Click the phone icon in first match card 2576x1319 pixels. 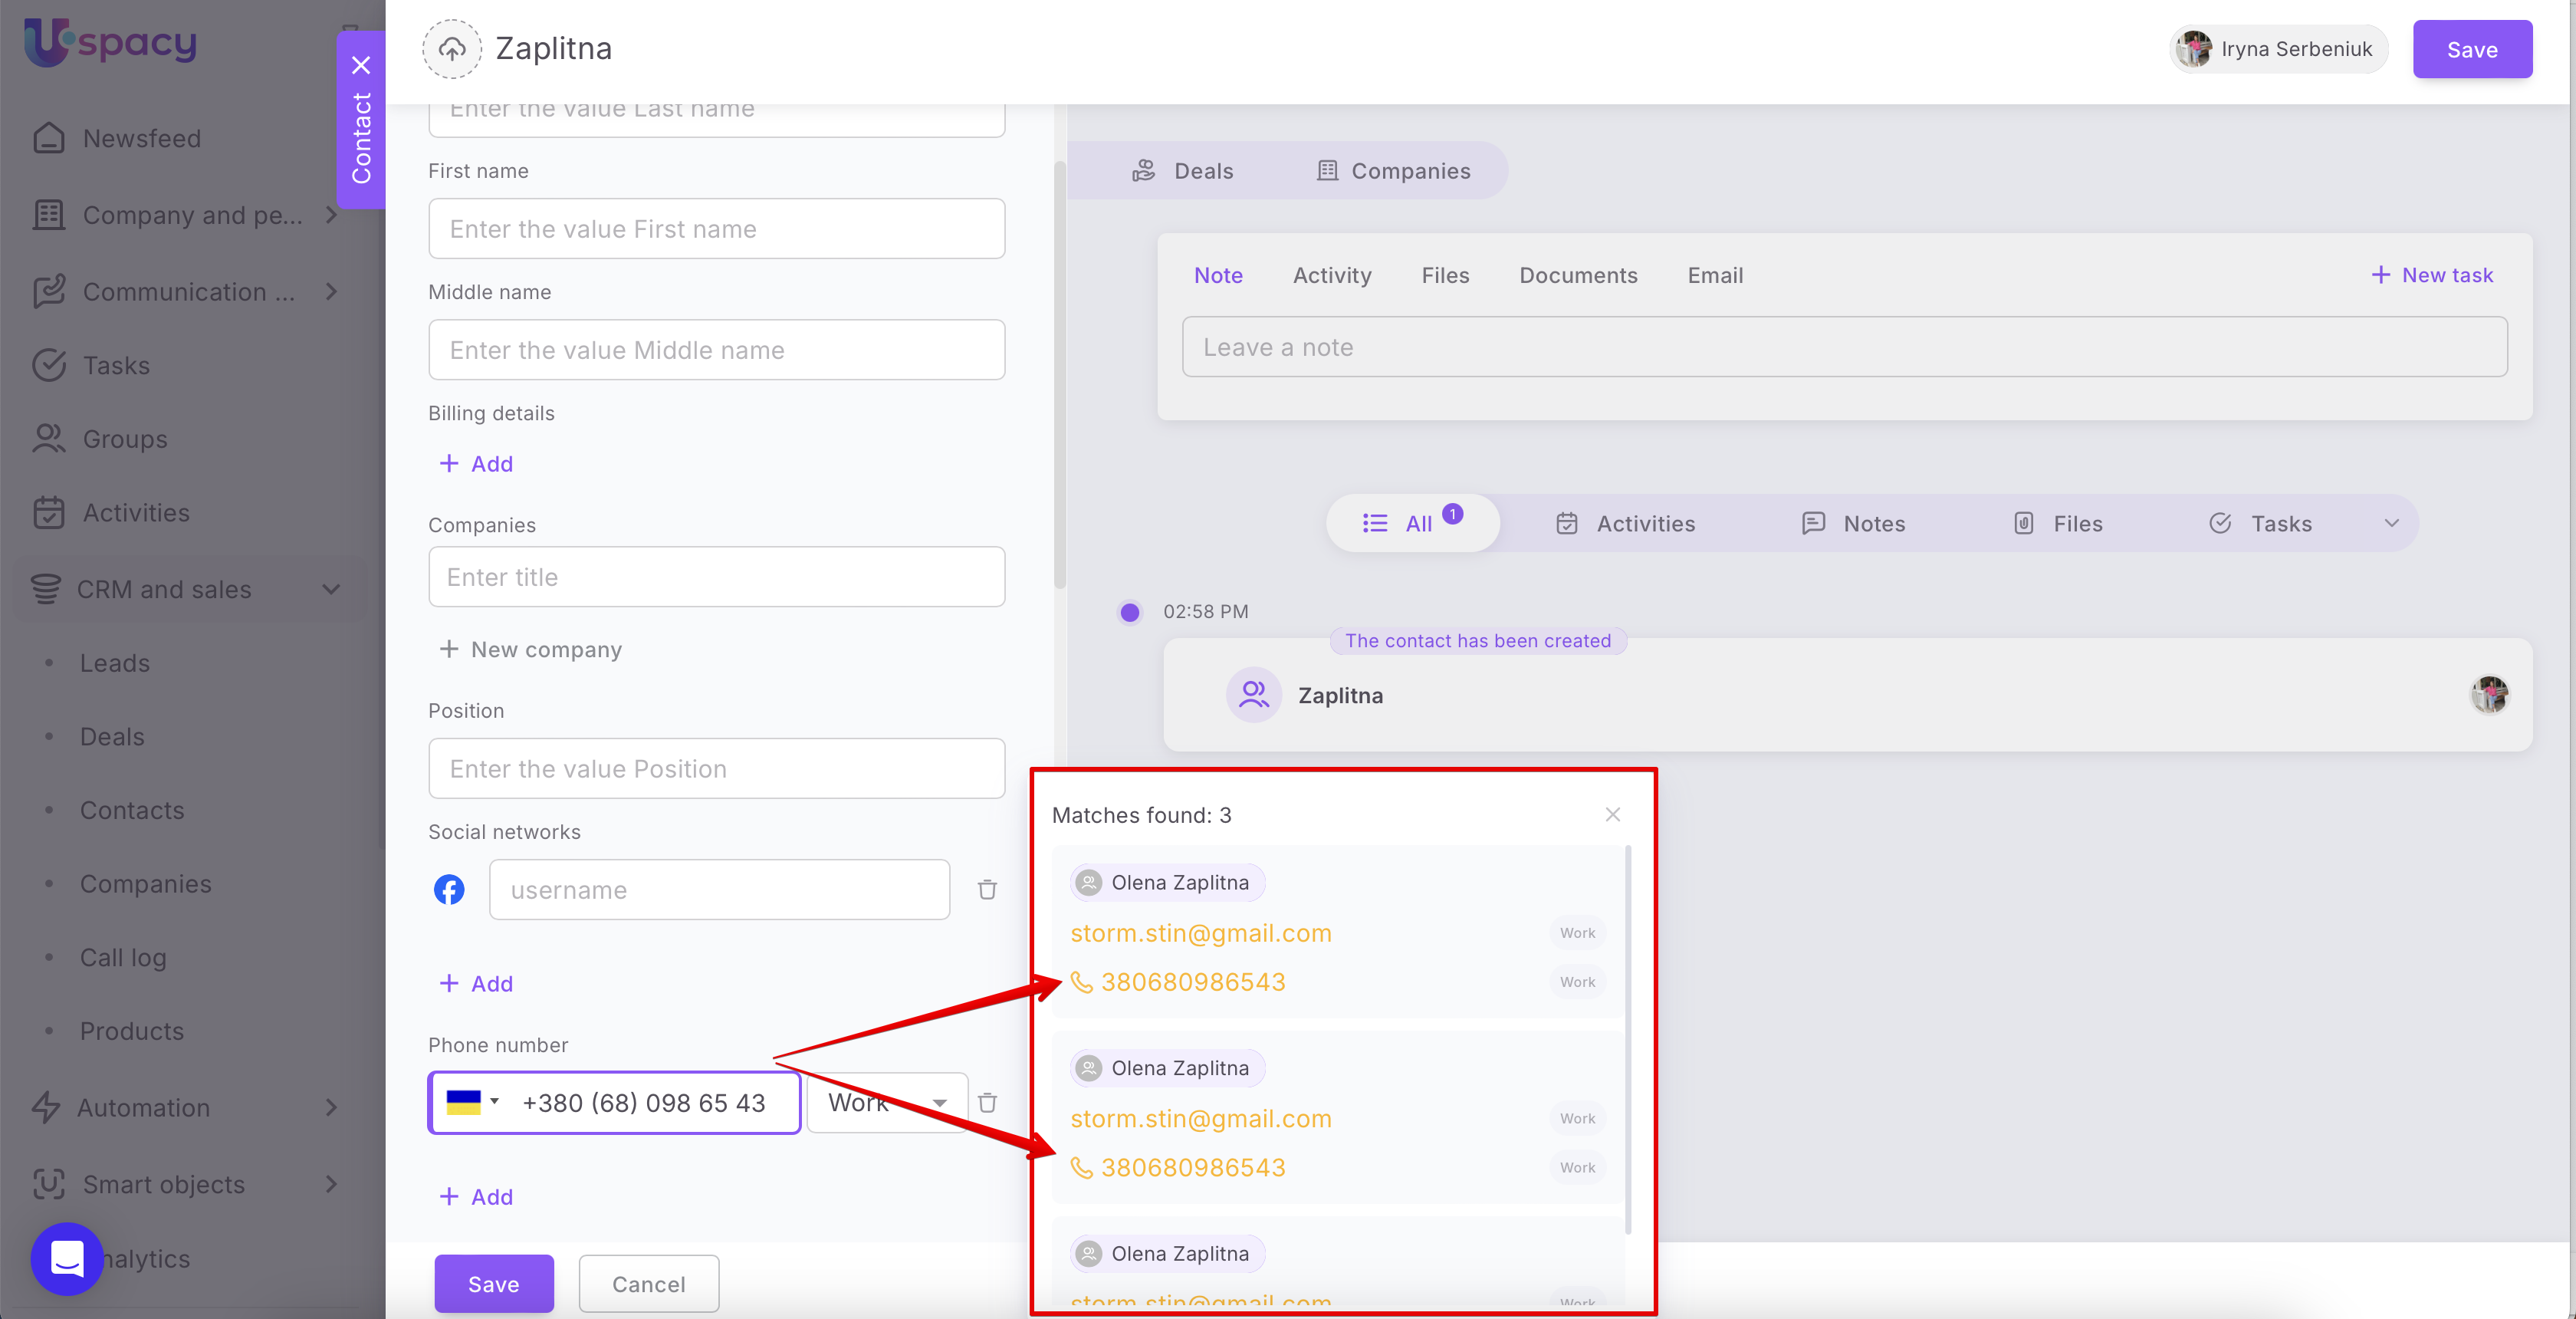pos(1081,982)
